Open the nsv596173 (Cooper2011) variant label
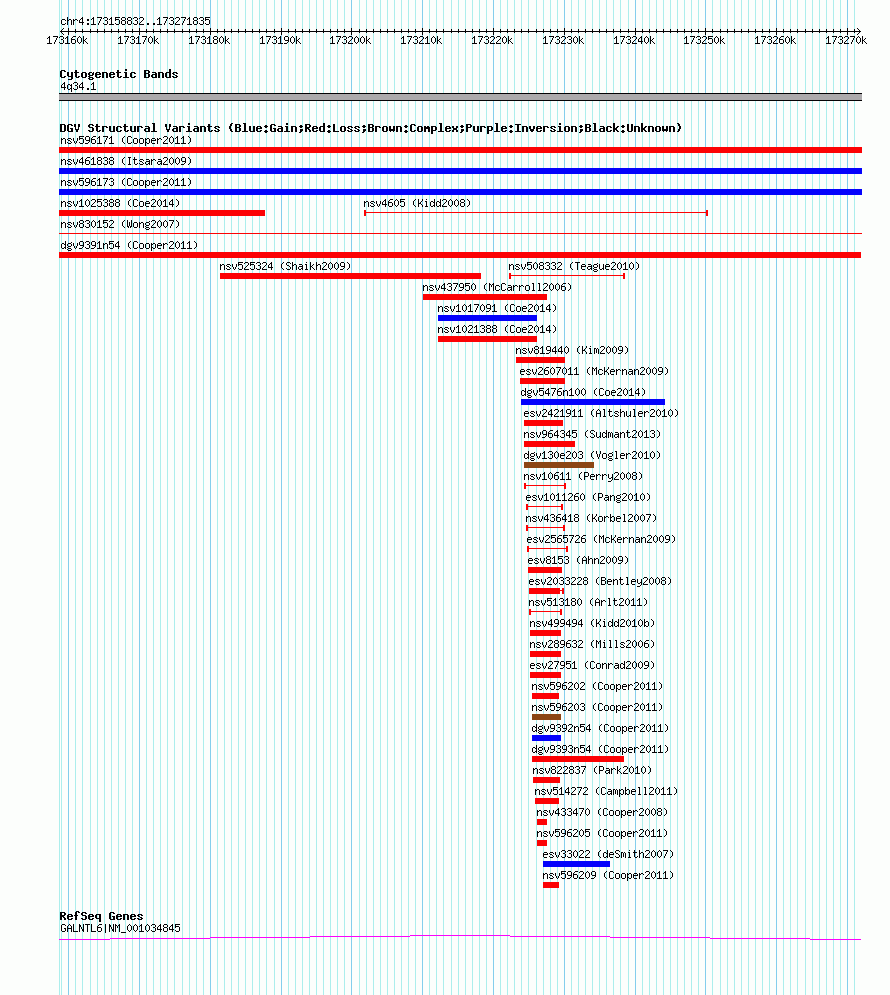Image resolution: width=890 pixels, height=995 pixels. coord(126,182)
